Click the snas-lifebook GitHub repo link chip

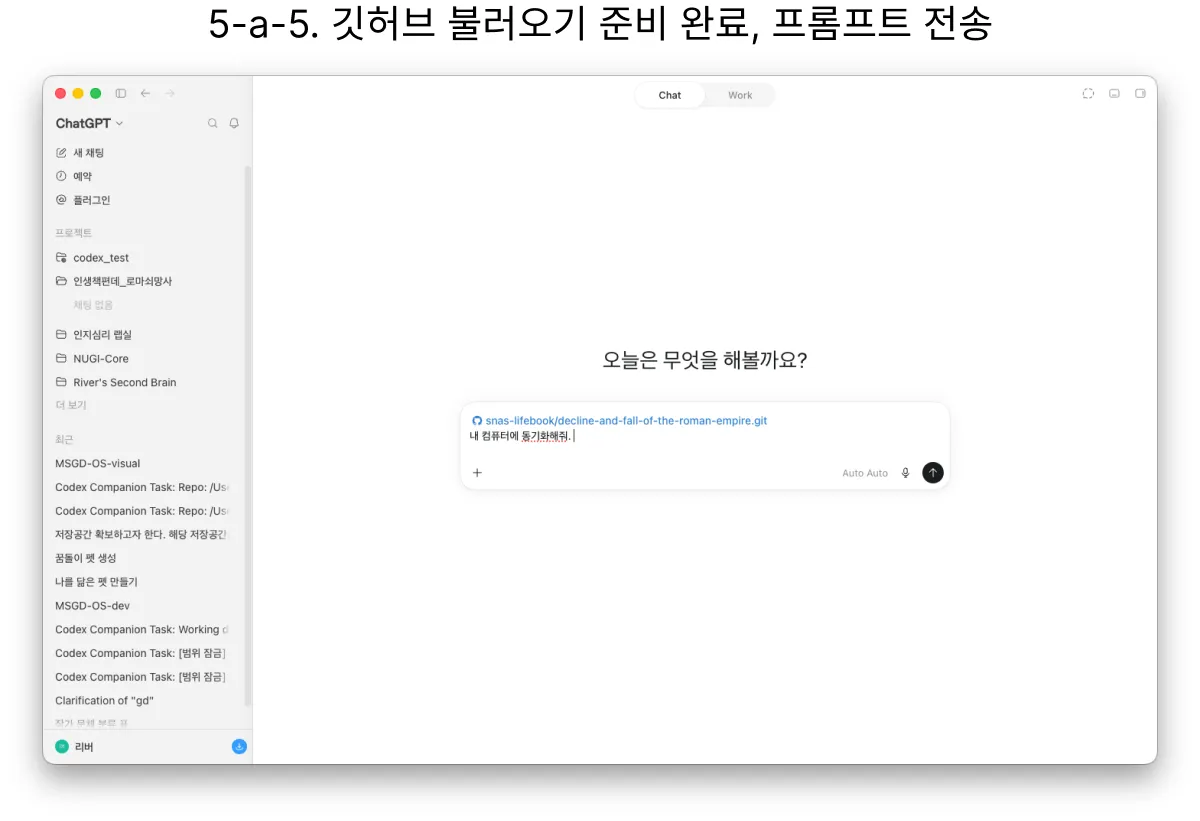(619, 421)
